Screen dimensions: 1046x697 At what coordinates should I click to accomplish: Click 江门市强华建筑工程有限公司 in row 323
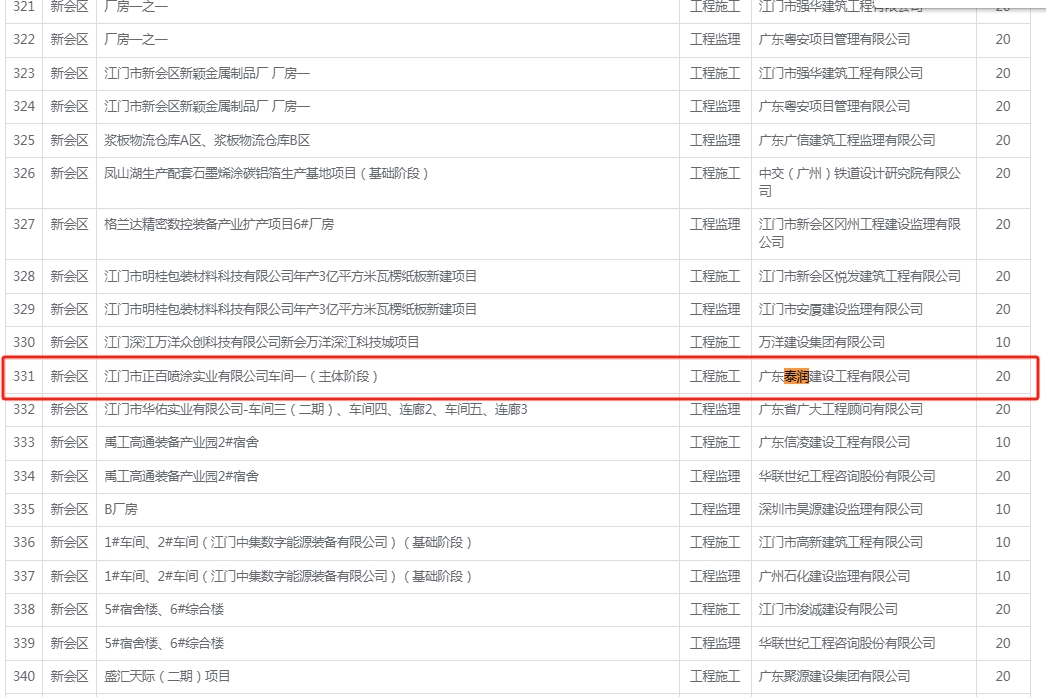coord(841,73)
